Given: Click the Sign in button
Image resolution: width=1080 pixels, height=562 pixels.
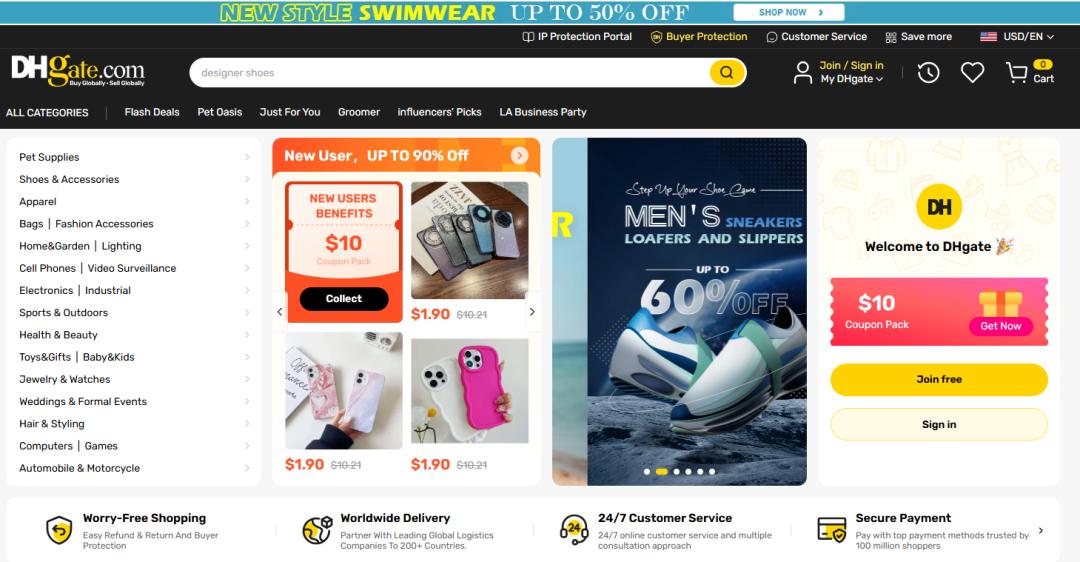Looking at the screenshot, I should point(939,425).
